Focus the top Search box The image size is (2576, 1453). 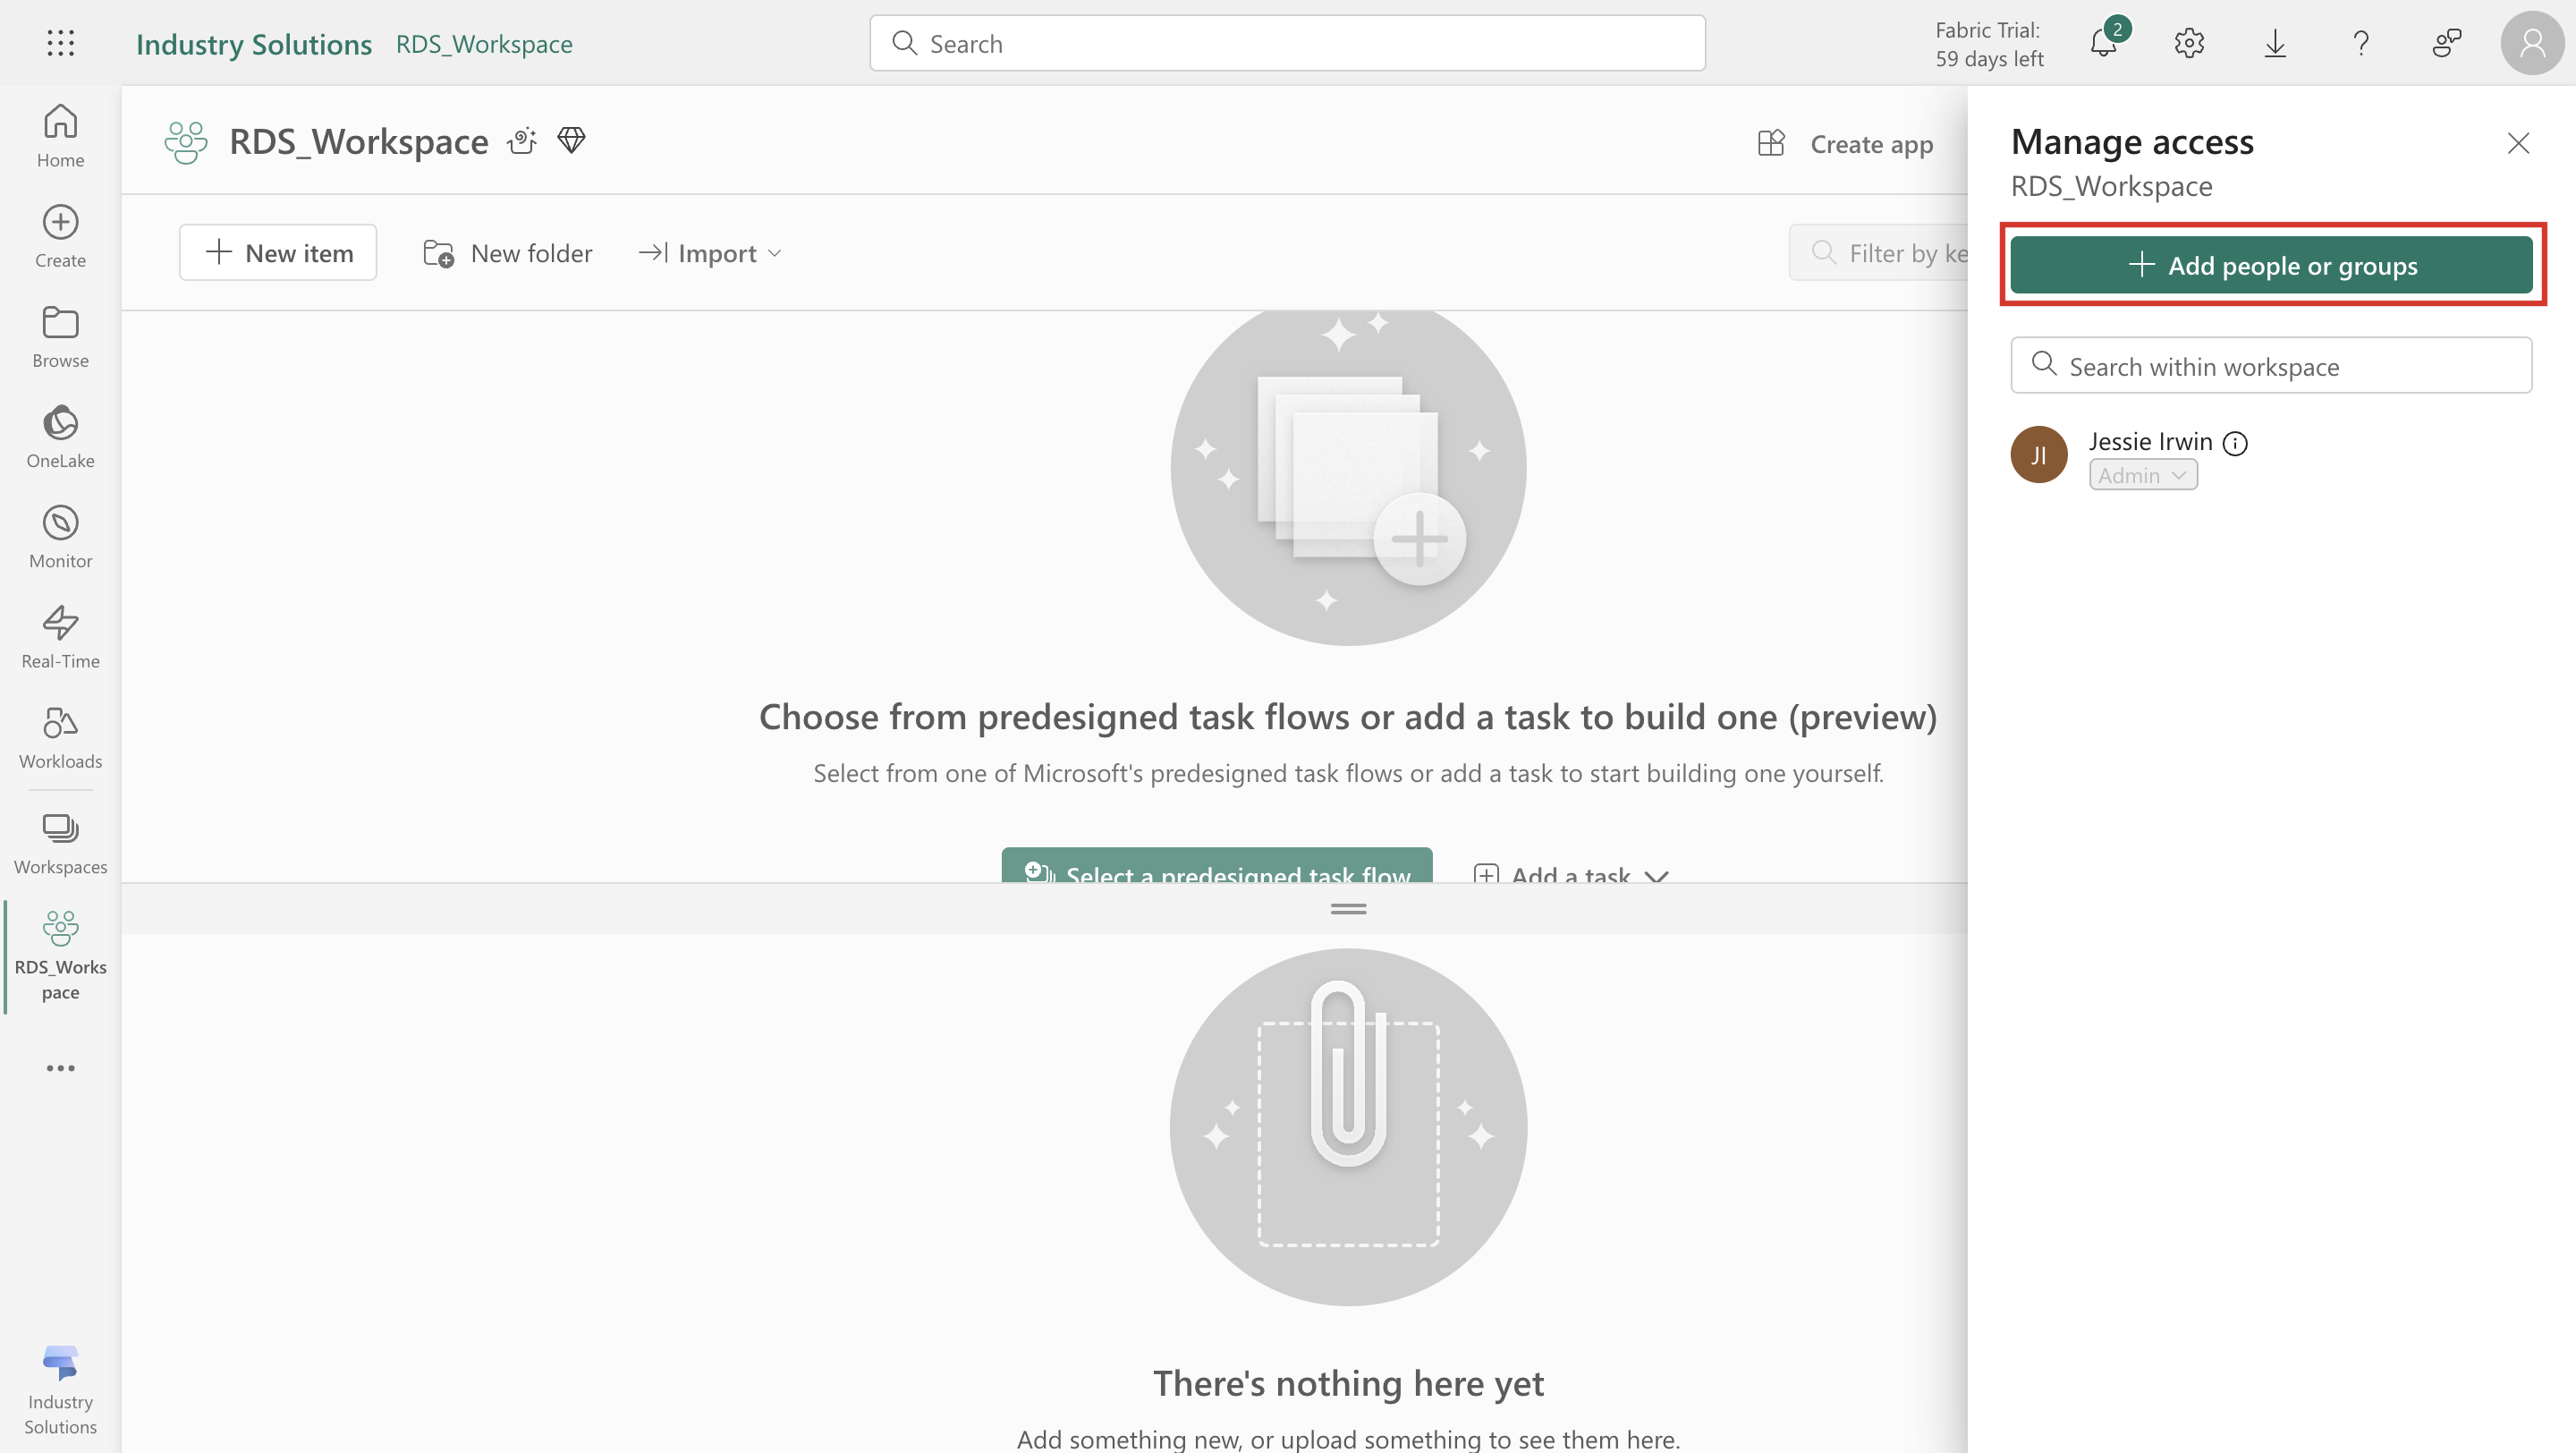(1288, 43)
